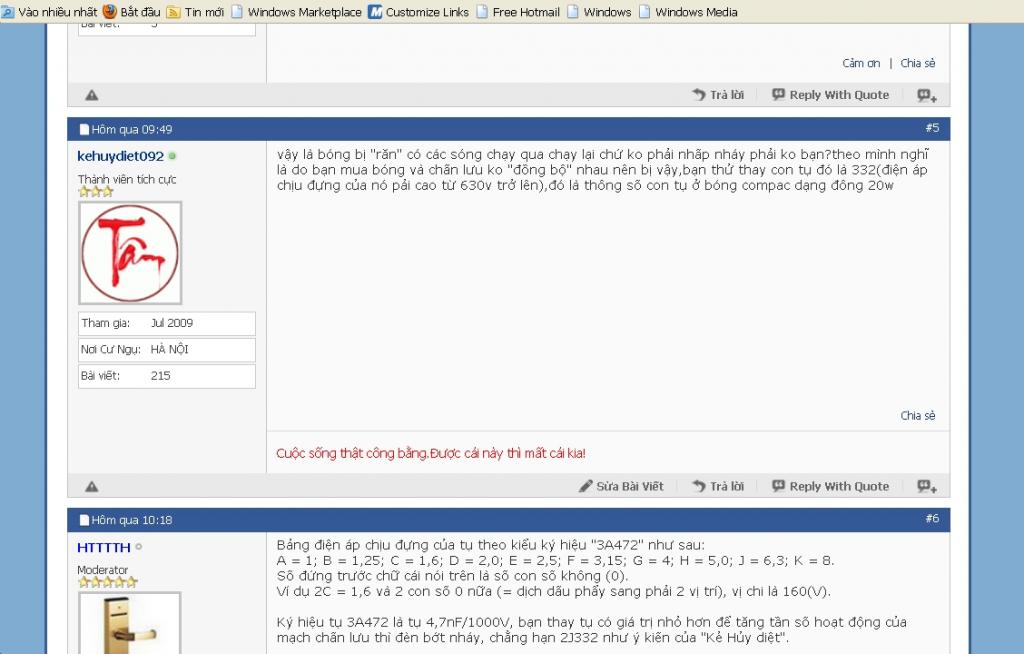Click kehuydiet092's red Tâm avatar
The height and width of the screenshot is (654, 1024).
pos(130,253)
